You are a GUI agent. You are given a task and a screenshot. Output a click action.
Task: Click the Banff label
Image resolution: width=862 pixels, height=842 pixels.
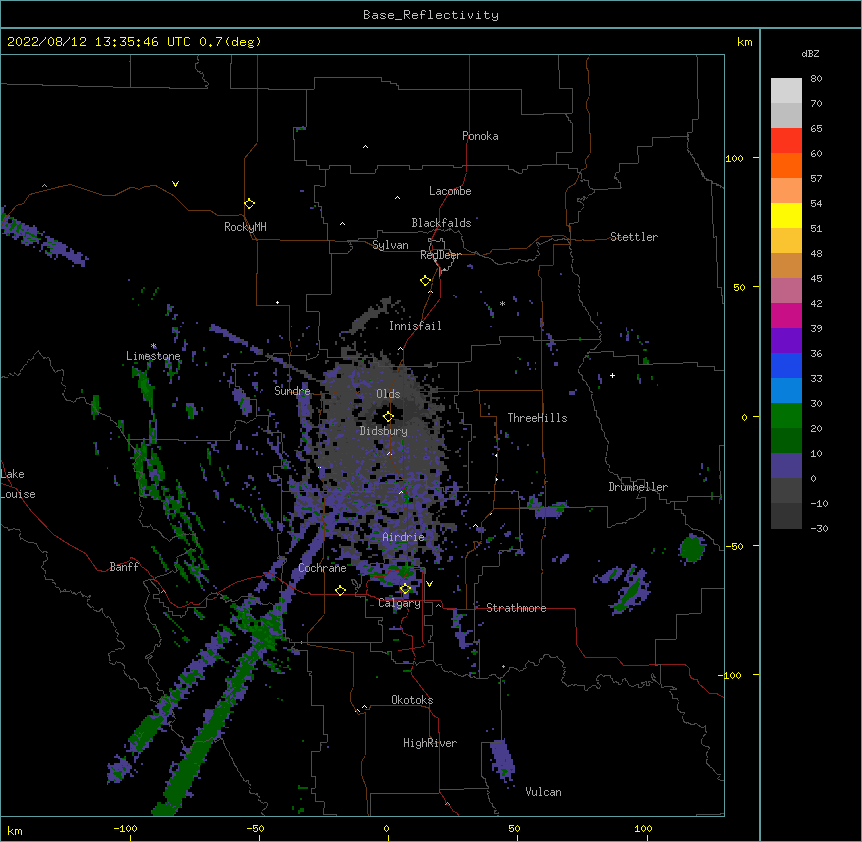(x=124, y=567)
